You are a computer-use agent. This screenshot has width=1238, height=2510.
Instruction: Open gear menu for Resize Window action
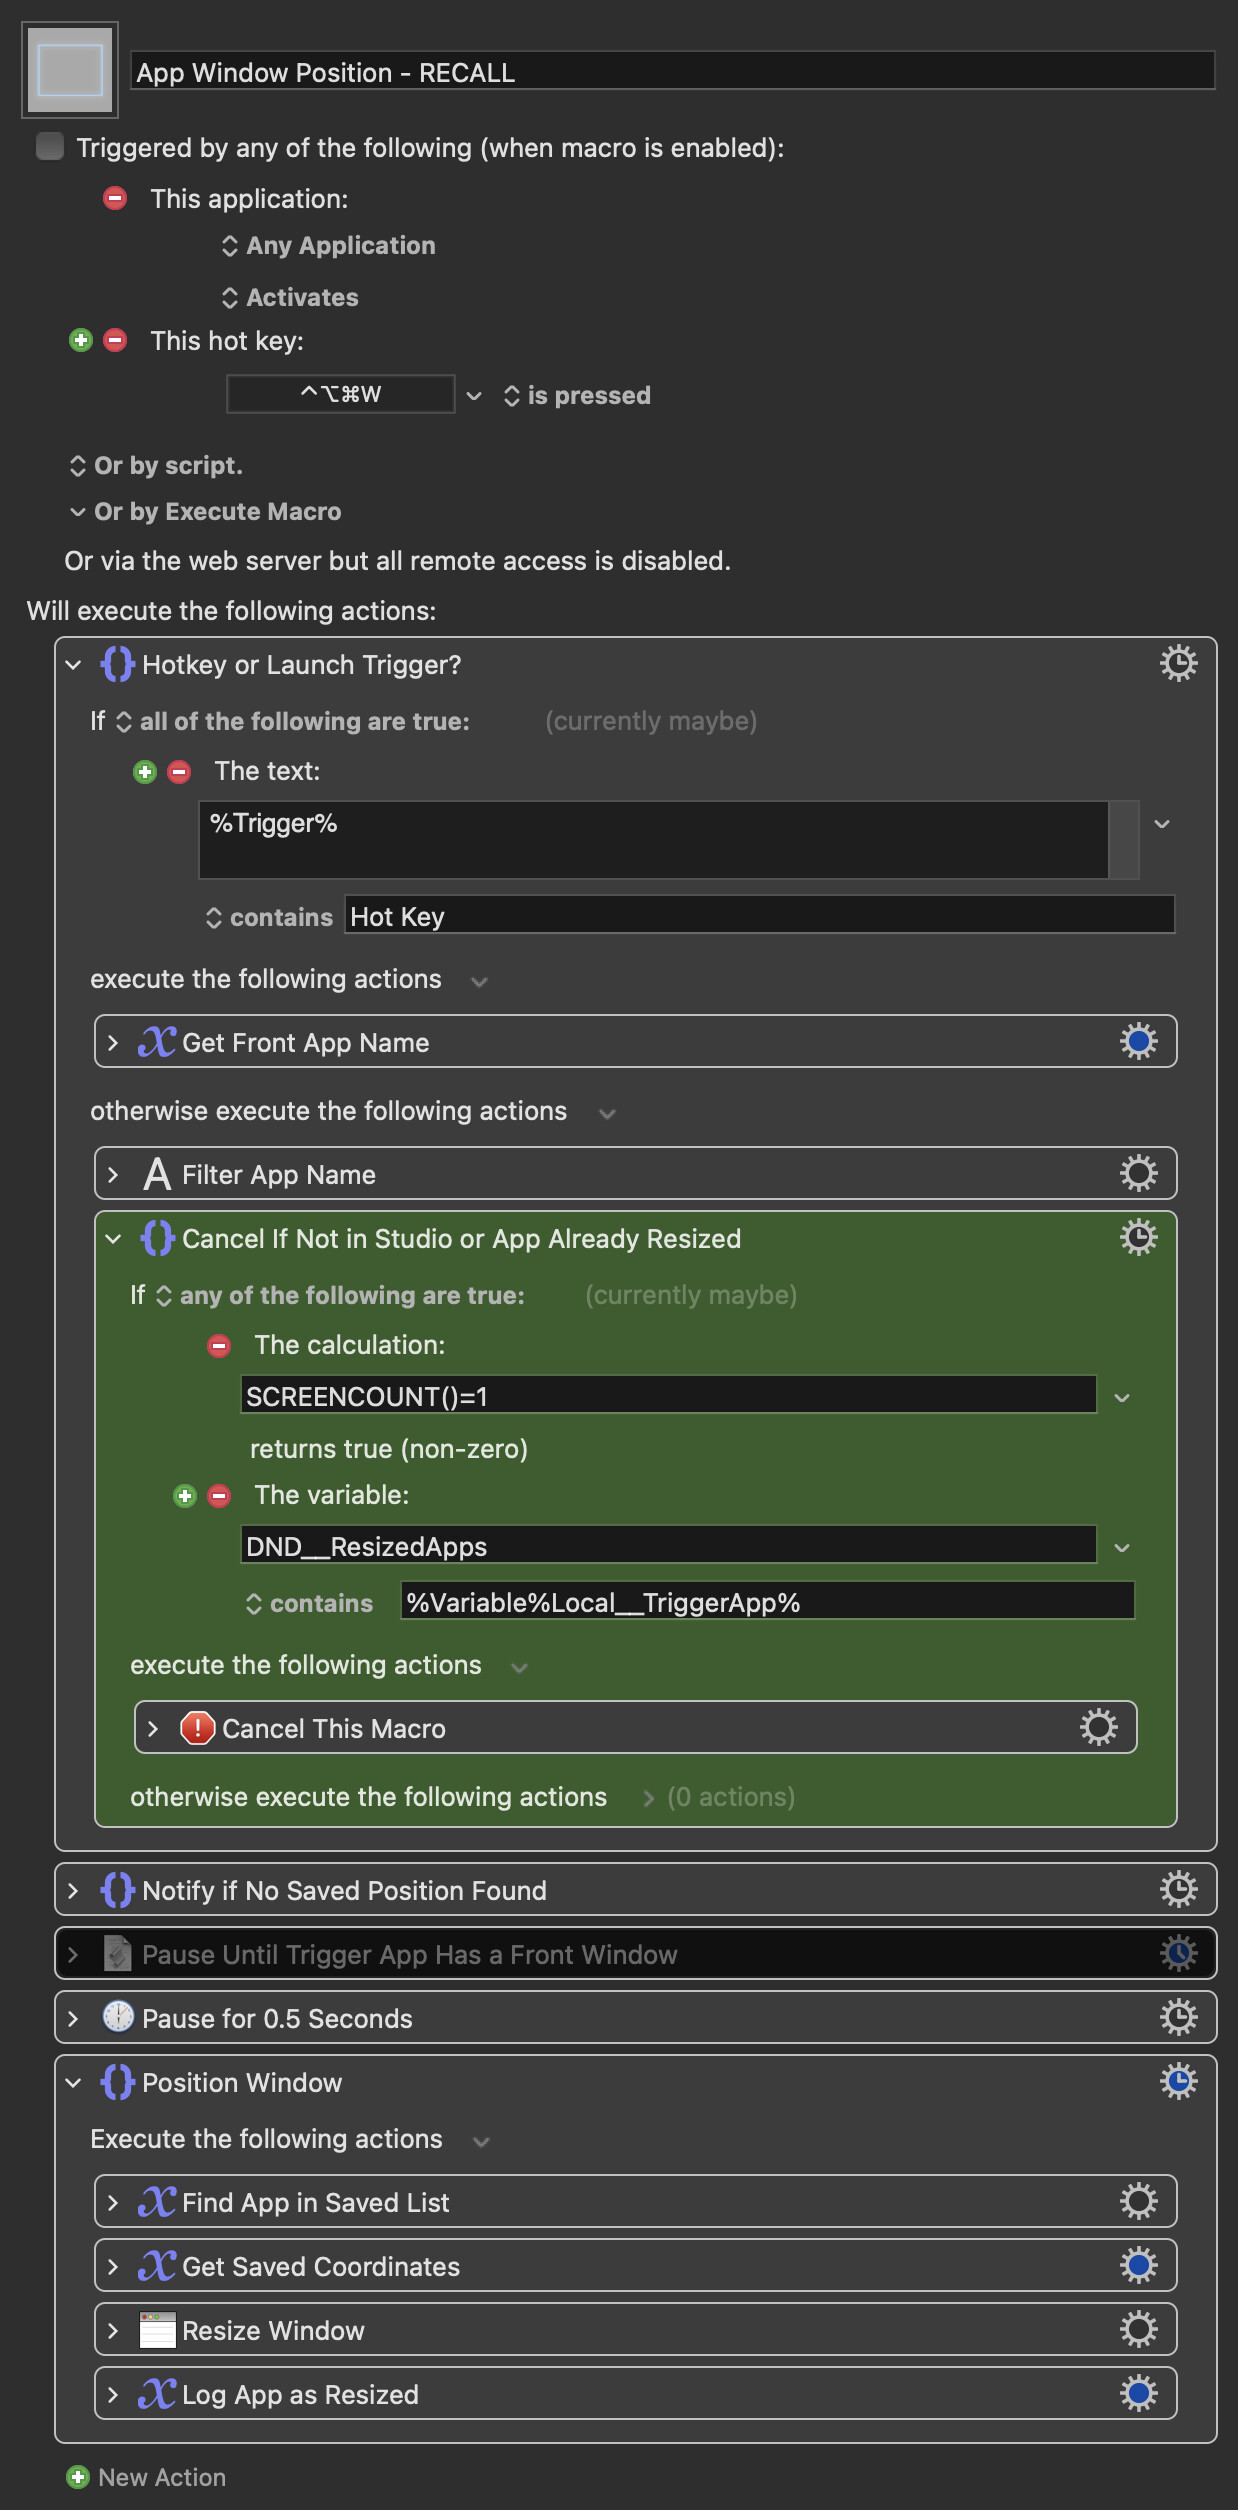click(1138, 2330)
